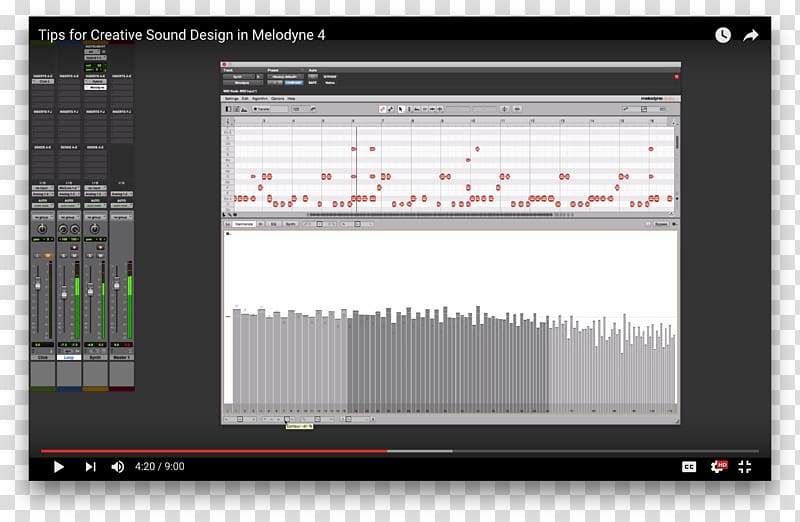This screenshot has width=800, height=522.
Task: Click the Master 1 volume fader
Action: [116, 285]
